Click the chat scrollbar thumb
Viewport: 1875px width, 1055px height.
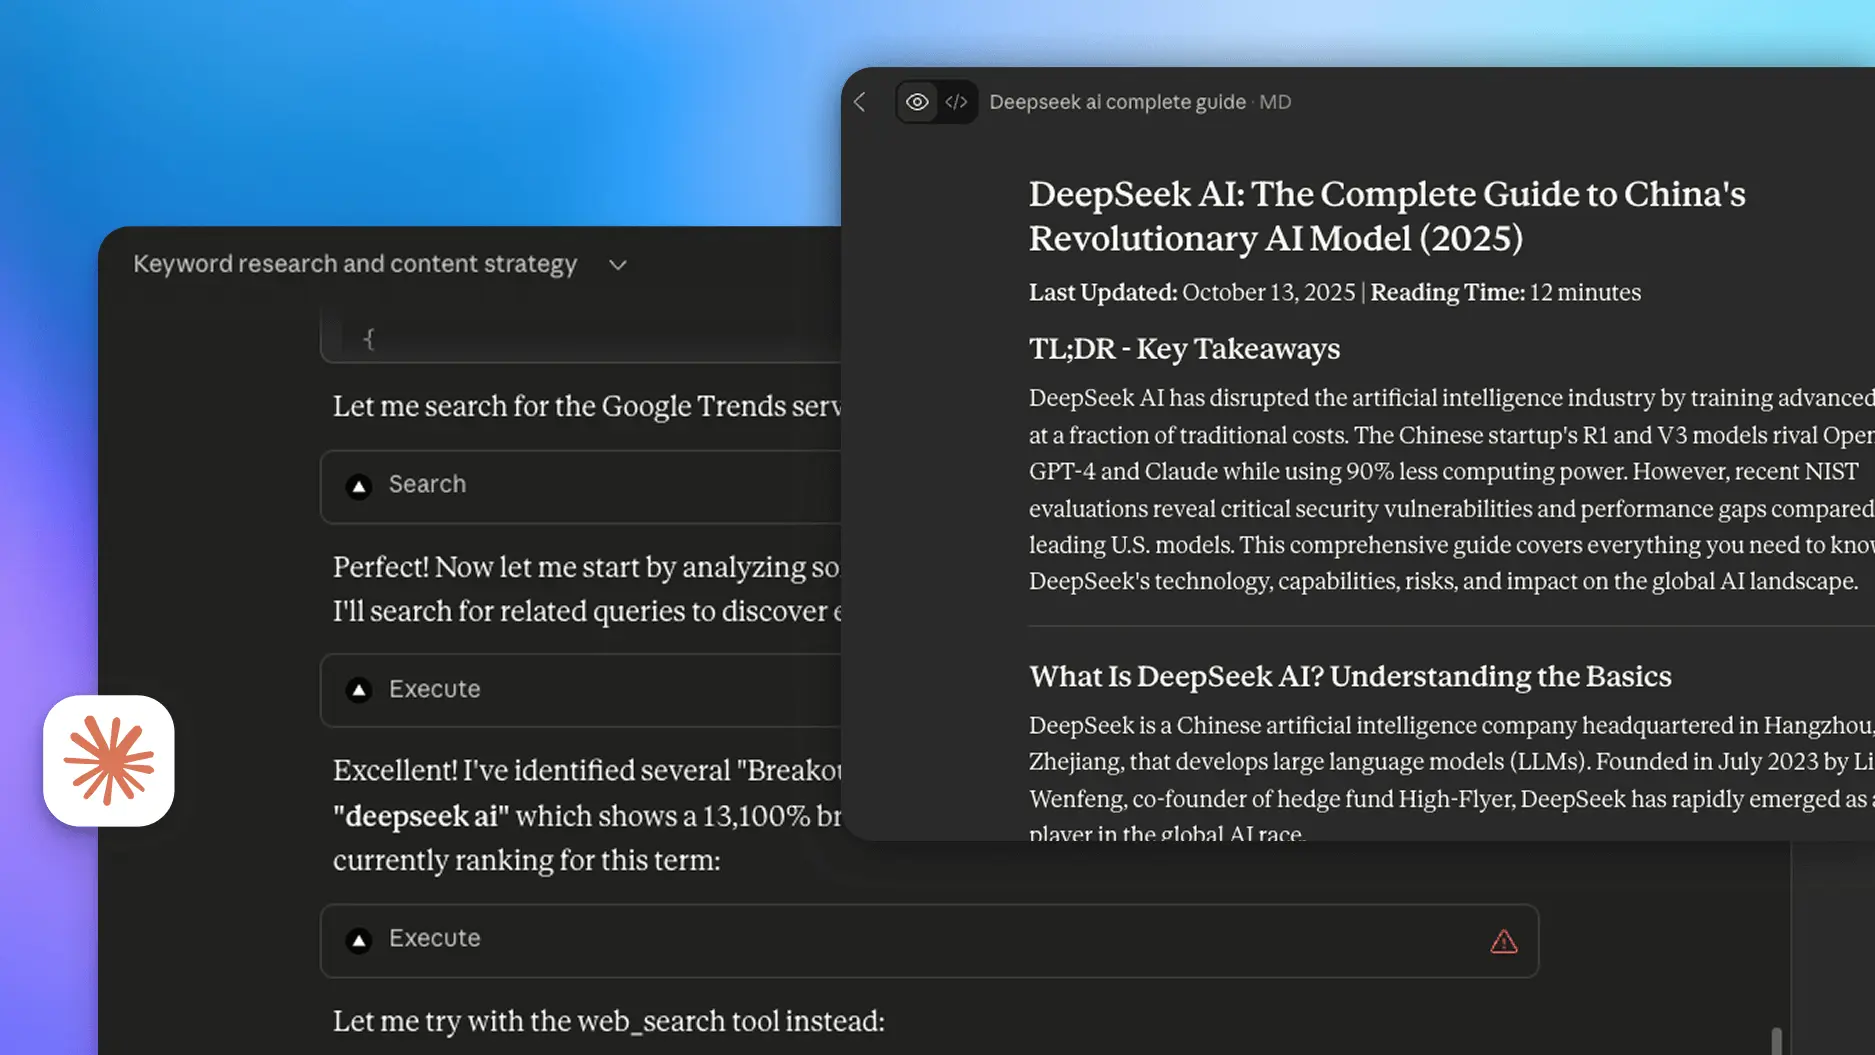tap(1776, 1040)
